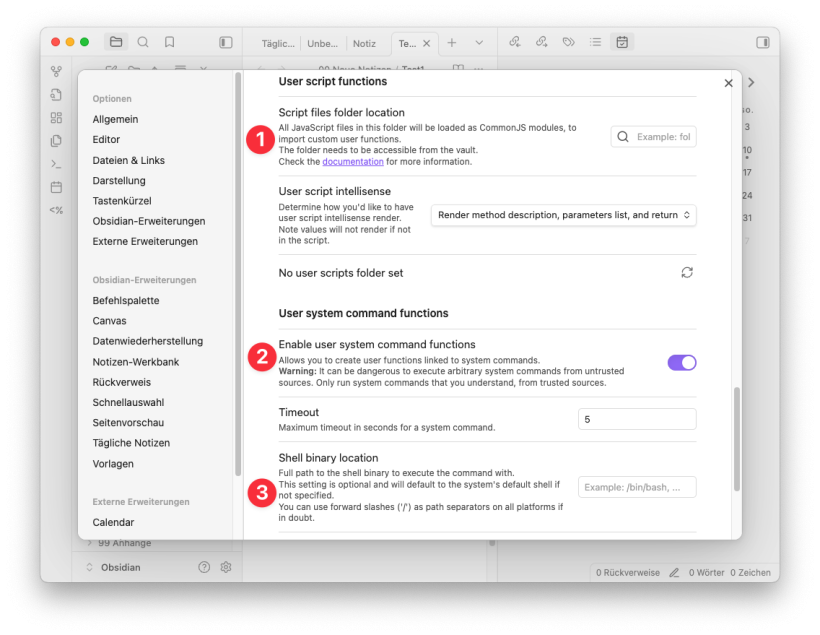Disable user system command functions toggle
This screenshot has height=635, width=820.
click(x=681, y=362)
